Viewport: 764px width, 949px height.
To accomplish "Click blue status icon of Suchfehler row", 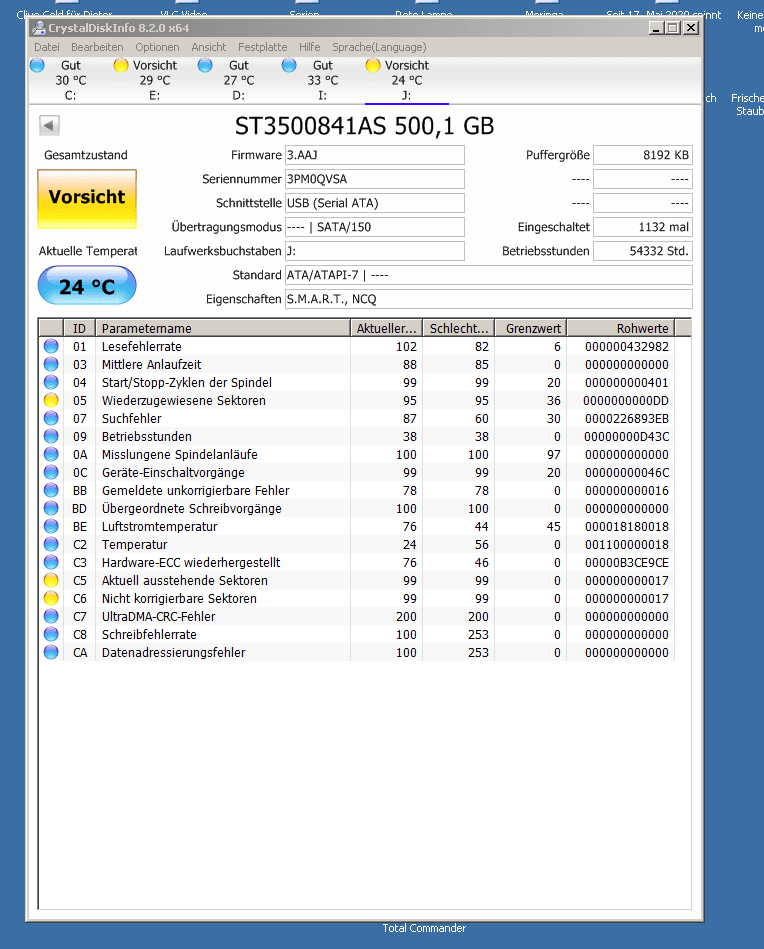I will [51, 418].
